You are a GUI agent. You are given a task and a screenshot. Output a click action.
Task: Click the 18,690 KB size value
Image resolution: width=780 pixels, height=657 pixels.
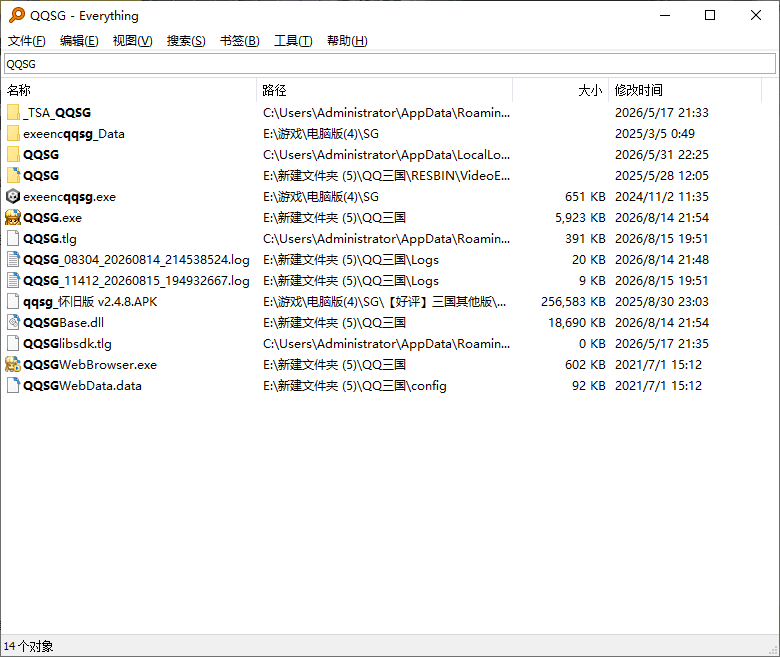577,323
